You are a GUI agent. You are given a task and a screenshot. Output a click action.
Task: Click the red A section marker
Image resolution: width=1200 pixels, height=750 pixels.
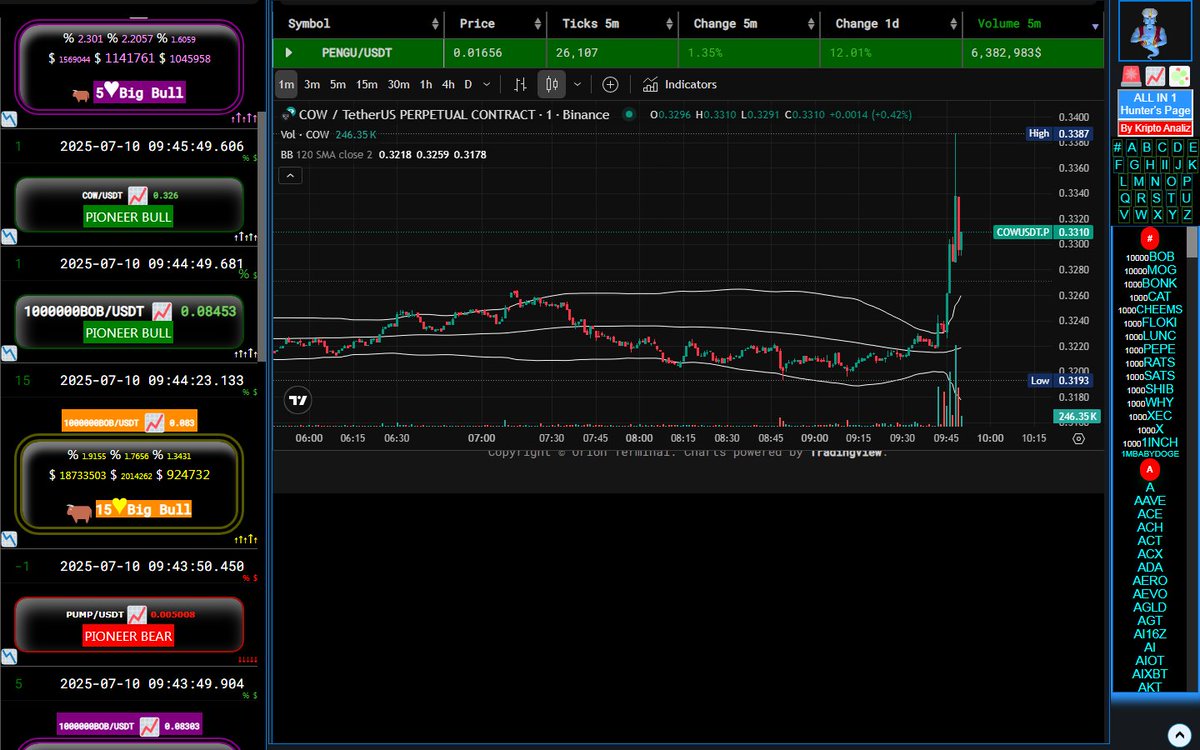(1150, 469)
